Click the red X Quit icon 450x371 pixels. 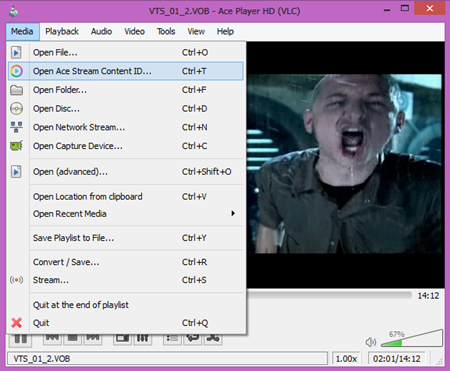[16, 323]
